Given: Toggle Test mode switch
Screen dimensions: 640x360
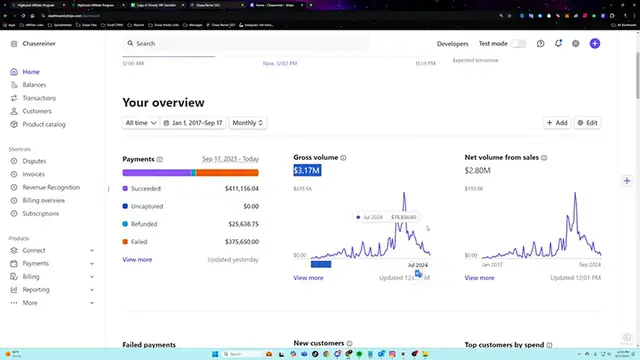Looking at the screenshot, I should [x=518, y=44].
